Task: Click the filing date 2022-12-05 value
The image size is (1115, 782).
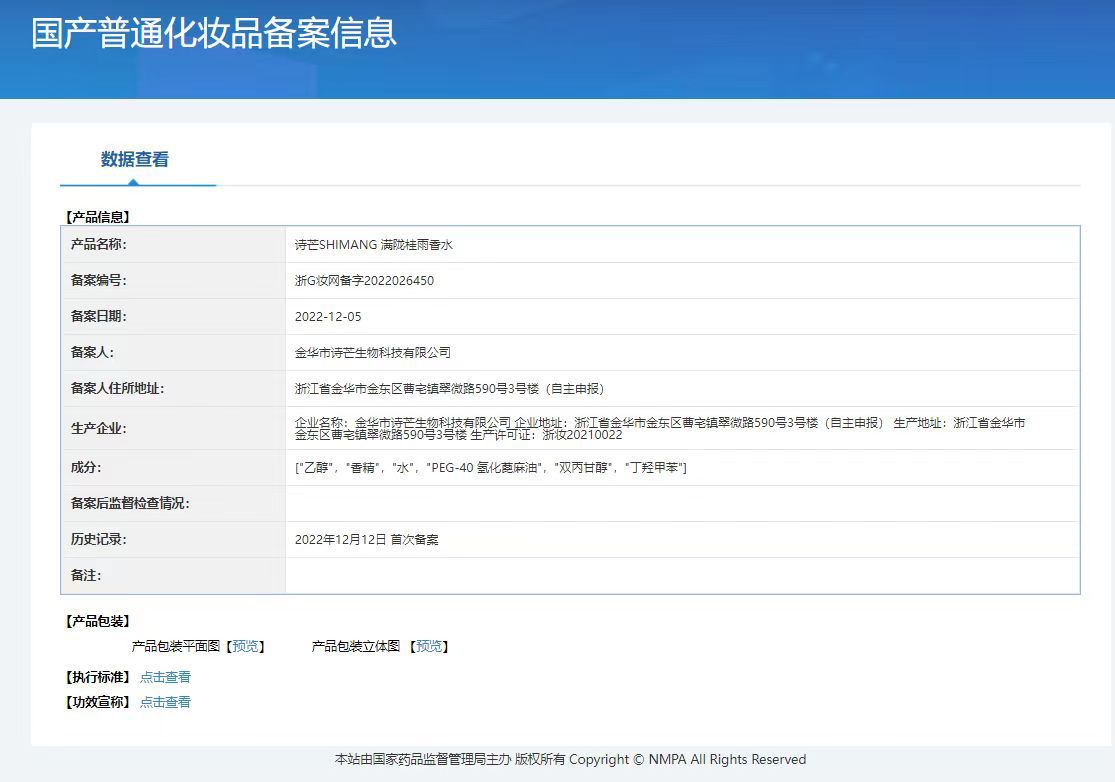Action: (328, 317)
